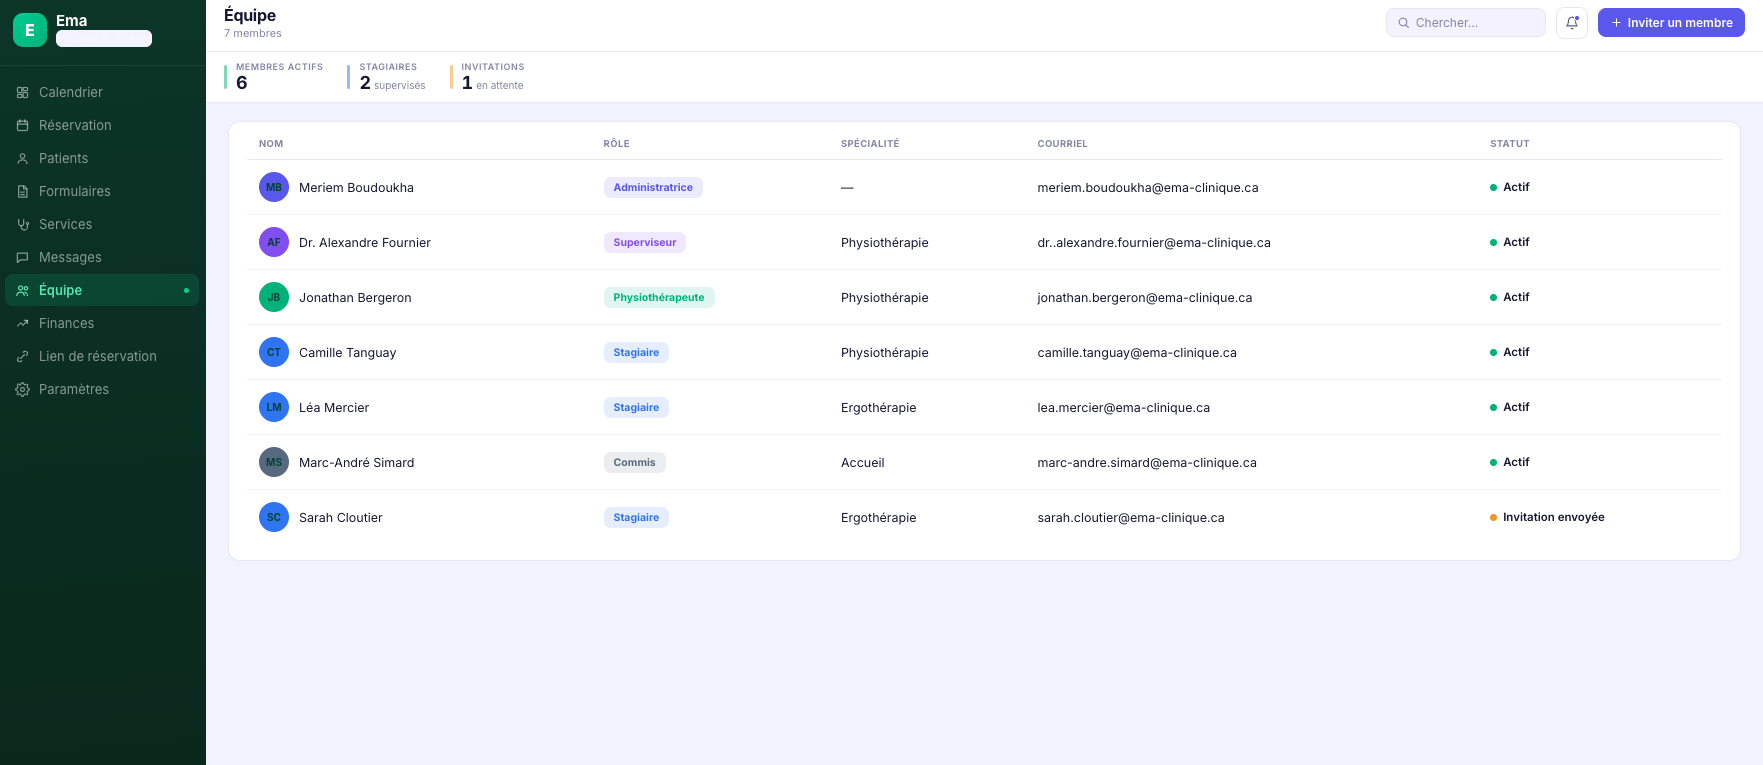
Task: Click the Services stethoscope icon
Action: tap(23, 224)
